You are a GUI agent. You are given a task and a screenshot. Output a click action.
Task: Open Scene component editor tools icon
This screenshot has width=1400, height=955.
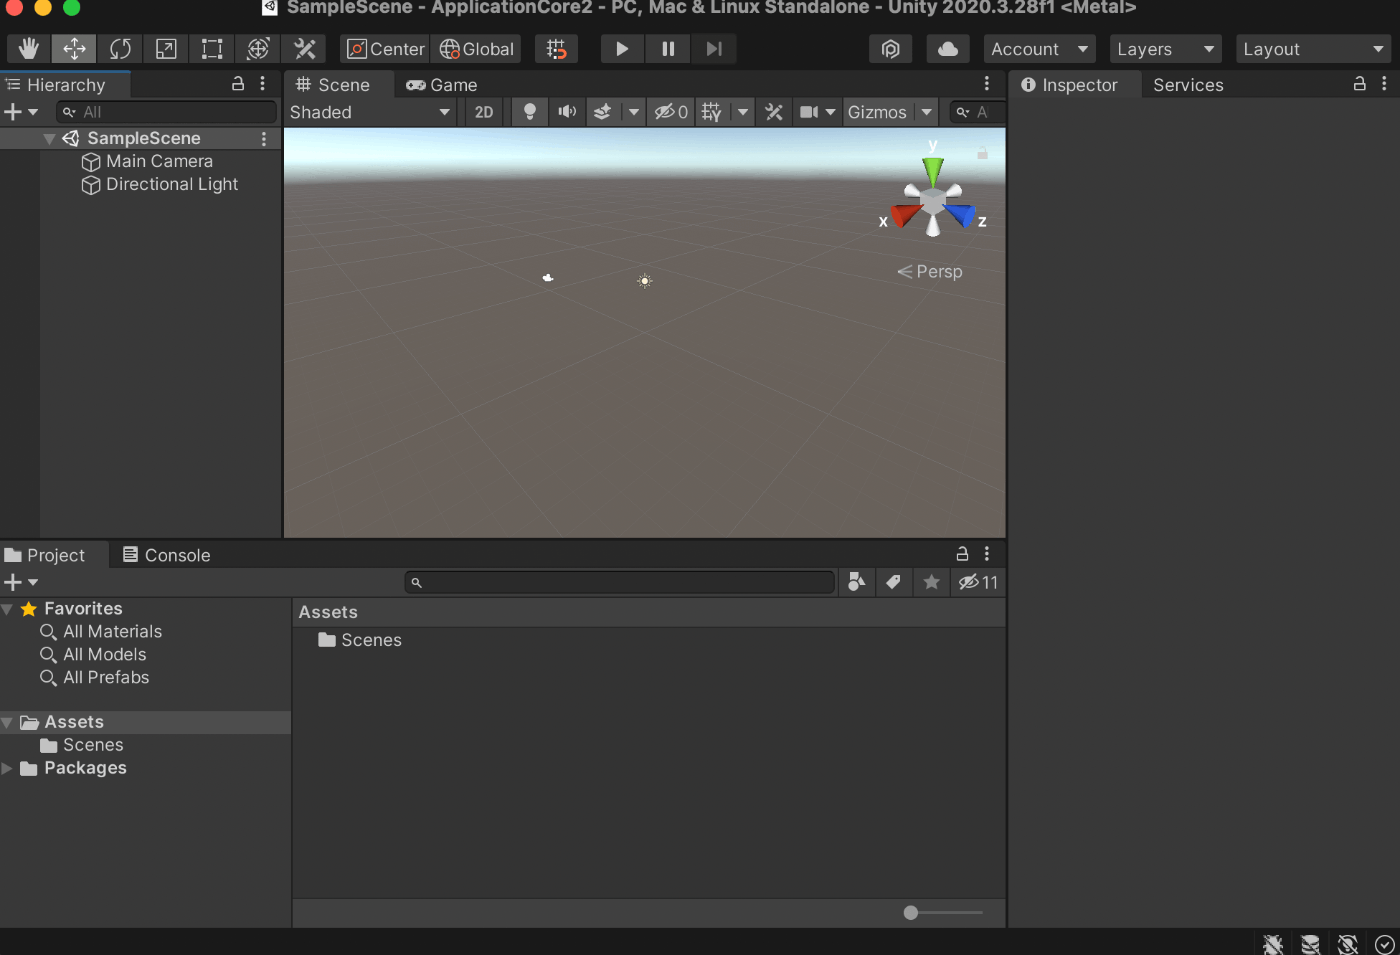pos(774,112)
